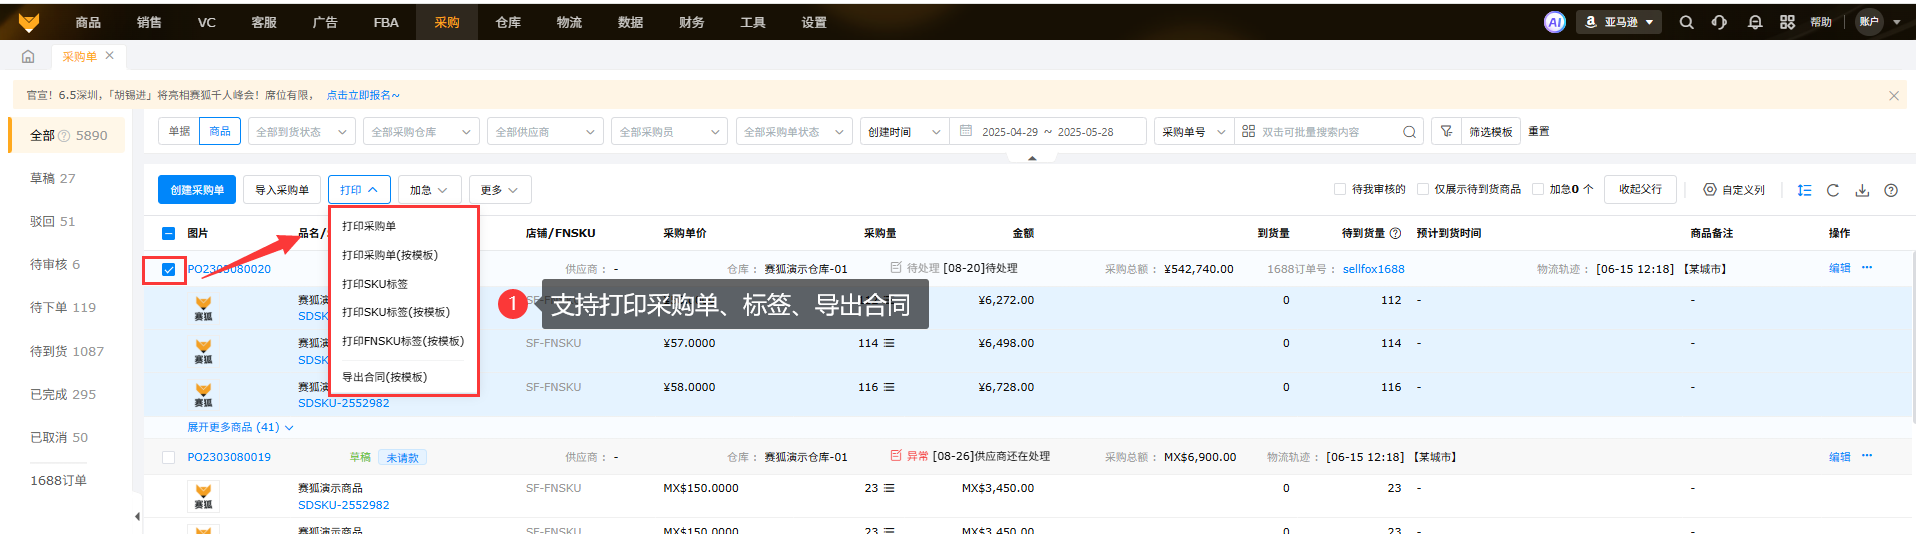Select 打印SKU标签 from print menu
This screenshot has width=1916, height=534.
tap(375, 284)
